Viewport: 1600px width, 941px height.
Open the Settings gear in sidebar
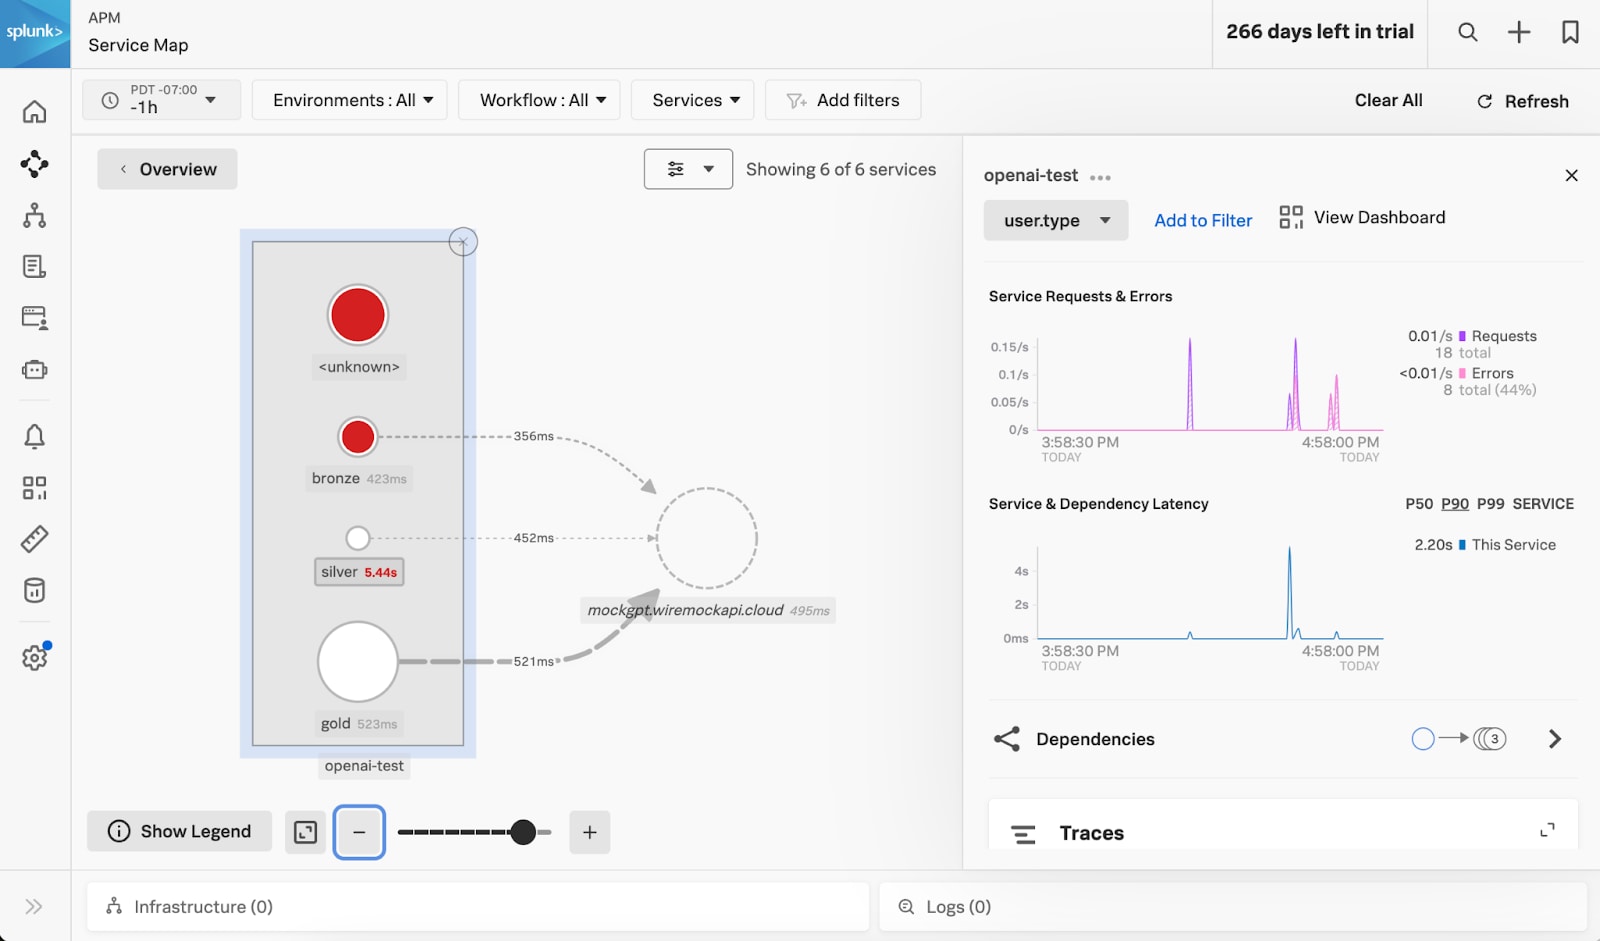pos(34,657)
